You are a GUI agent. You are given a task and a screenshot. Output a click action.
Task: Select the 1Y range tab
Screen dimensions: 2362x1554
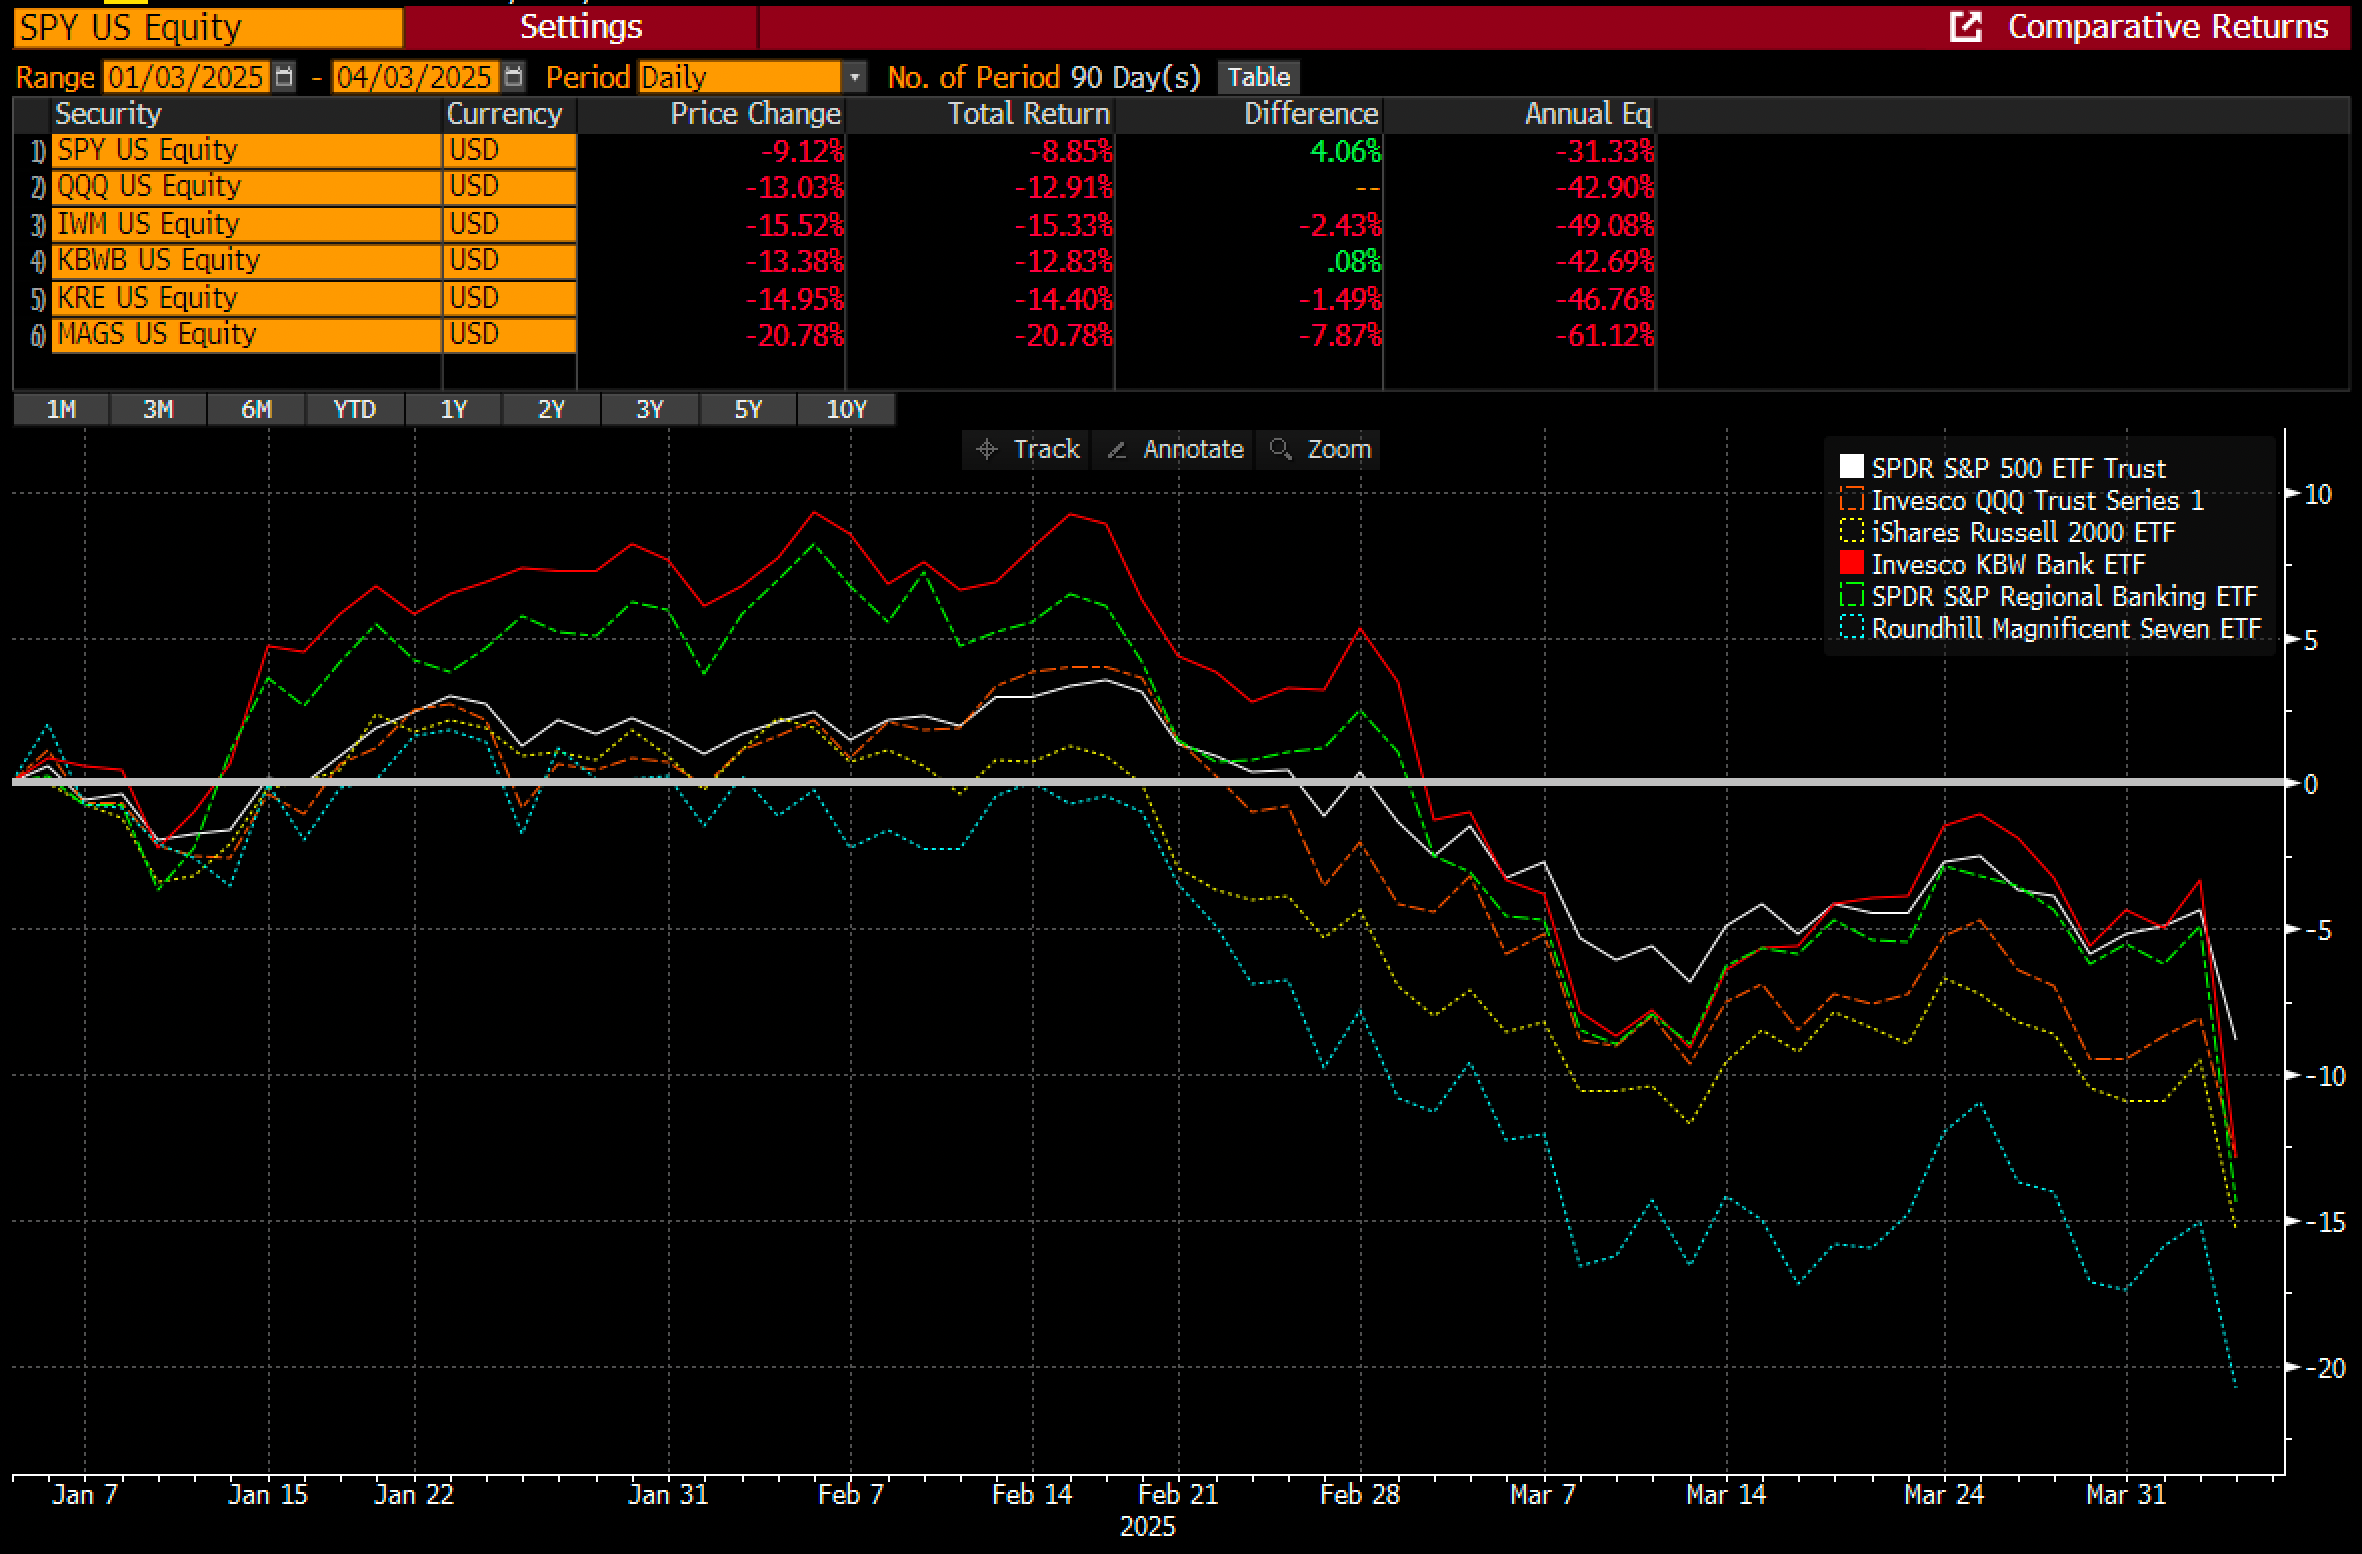453,409
